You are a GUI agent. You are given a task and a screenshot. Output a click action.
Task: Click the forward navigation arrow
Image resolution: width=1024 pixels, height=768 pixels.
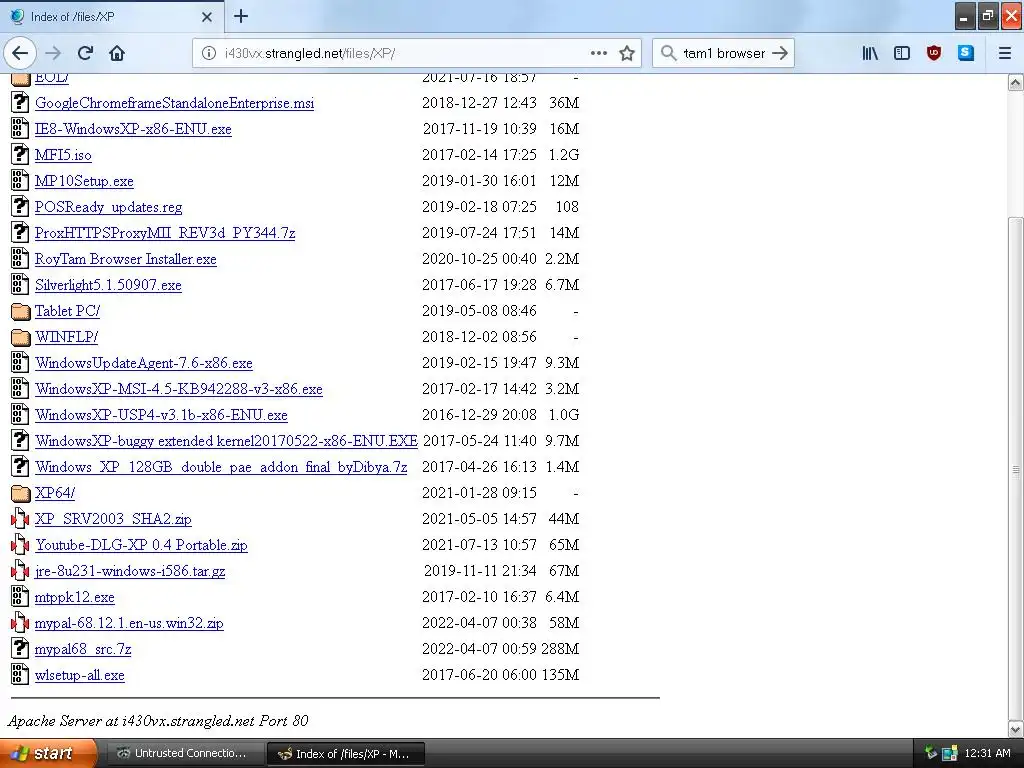point(53,53)
